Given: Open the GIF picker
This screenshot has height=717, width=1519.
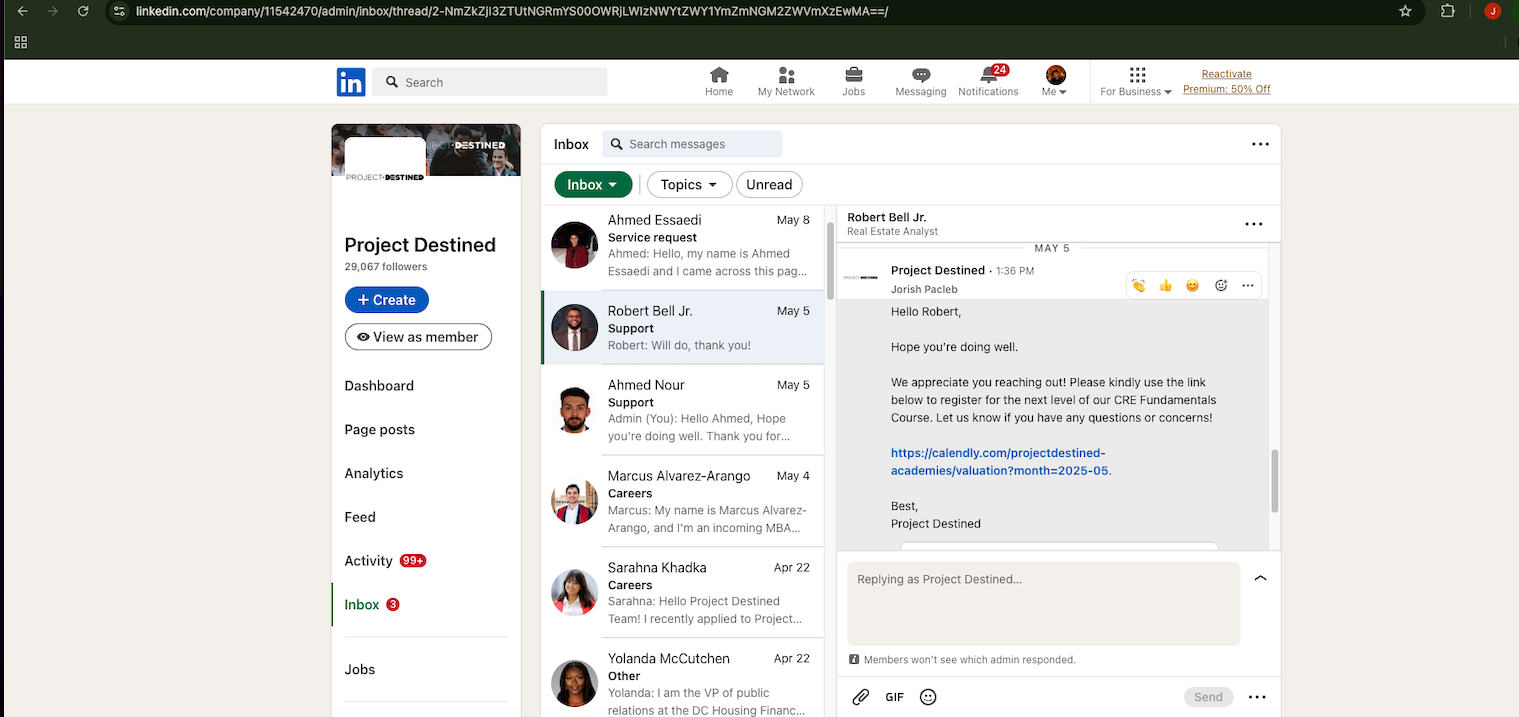Looking at the screenshot, I should (x=894, y=697).
